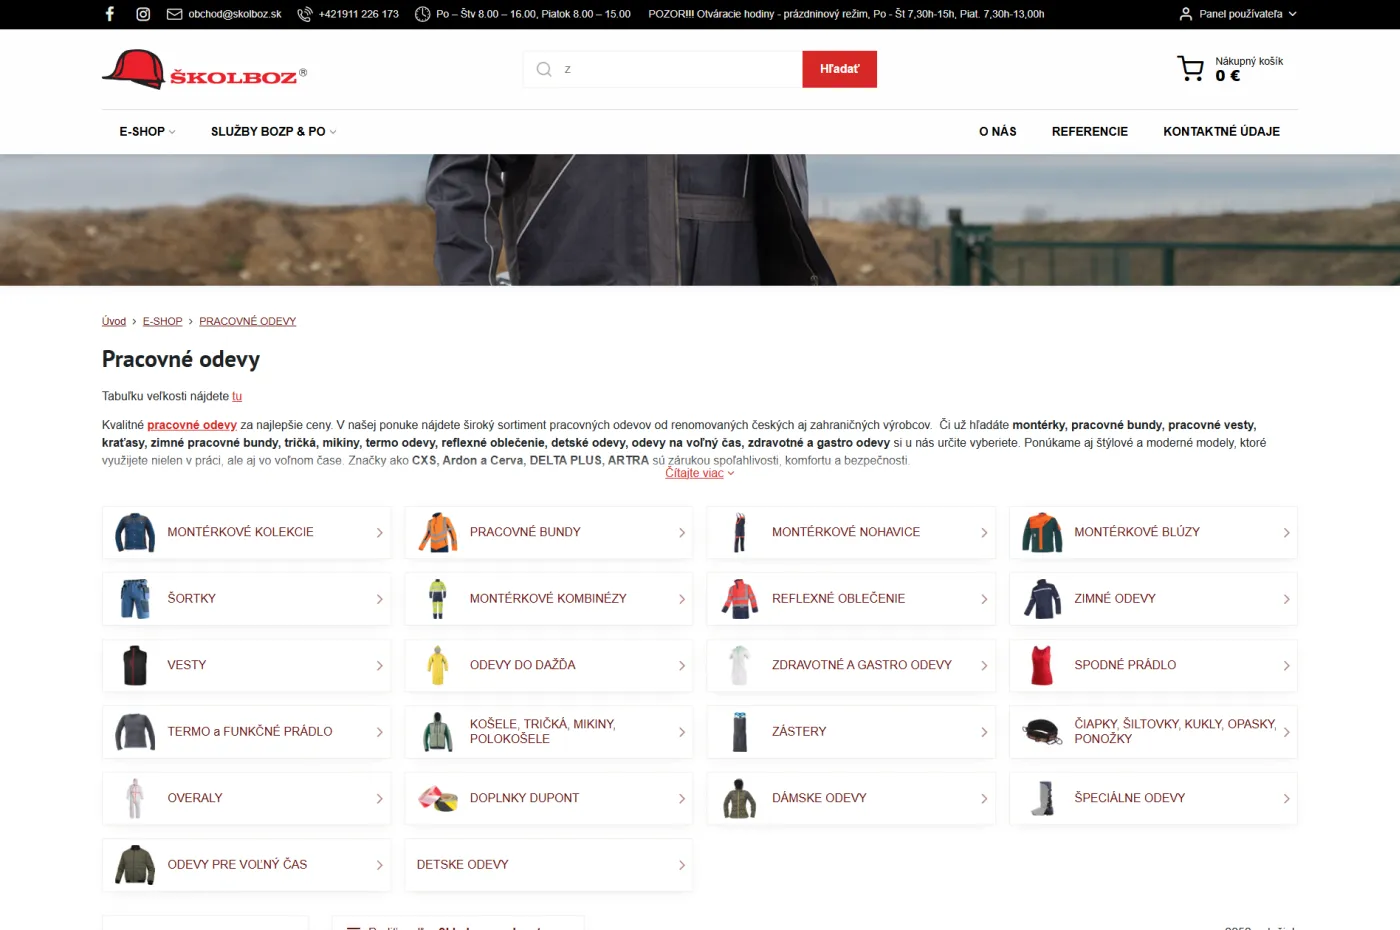Click the green-orange jacket icon for Montérkové blúzy

(x=1042, y=532)
